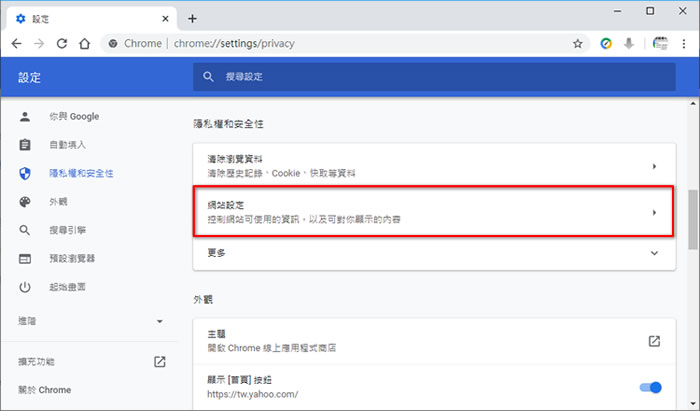The height and width of the screenshot is (411, 700).
Task: Click text 清除歷史記錄、Cookie、快取等資料
Action: 281,173
